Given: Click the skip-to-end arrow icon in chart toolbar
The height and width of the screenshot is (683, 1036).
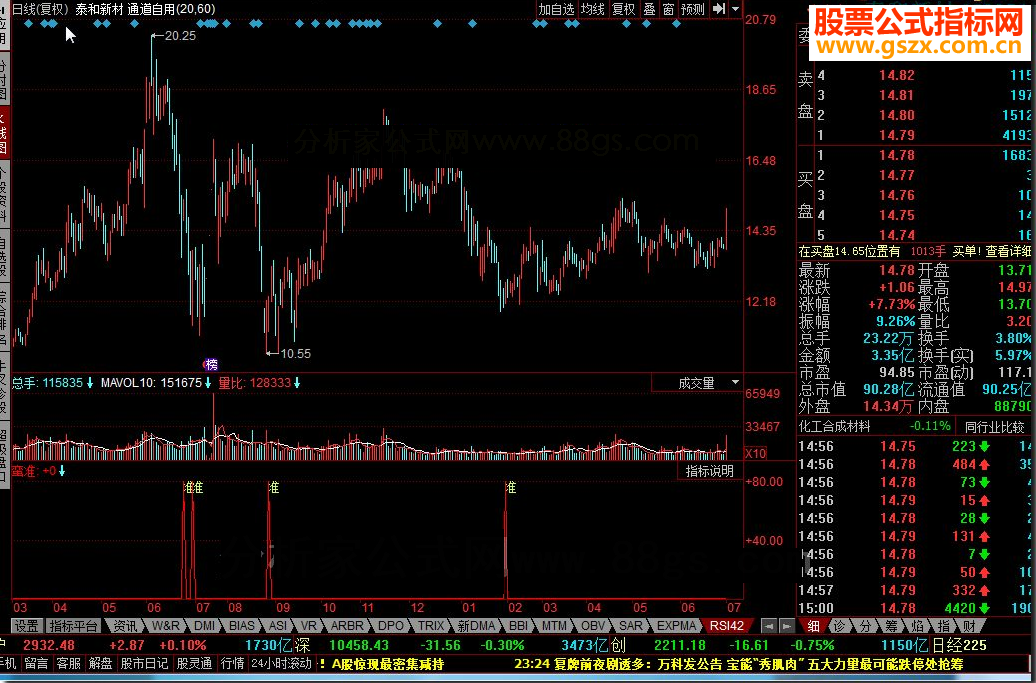Looking at the screenshot, I should coord(719,9).
